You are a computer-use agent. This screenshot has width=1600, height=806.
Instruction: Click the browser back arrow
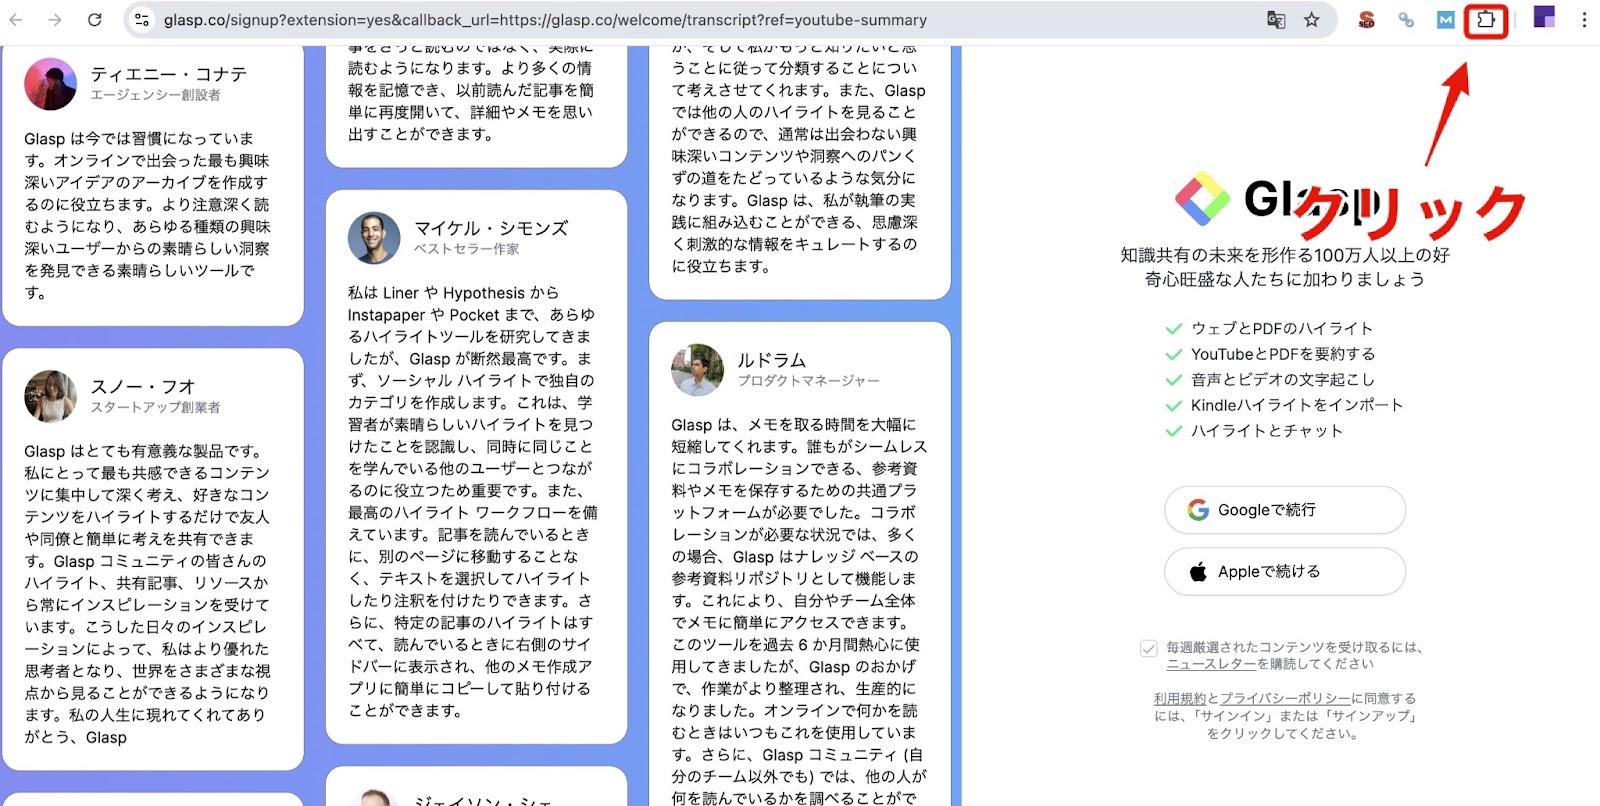pos(16,20)
